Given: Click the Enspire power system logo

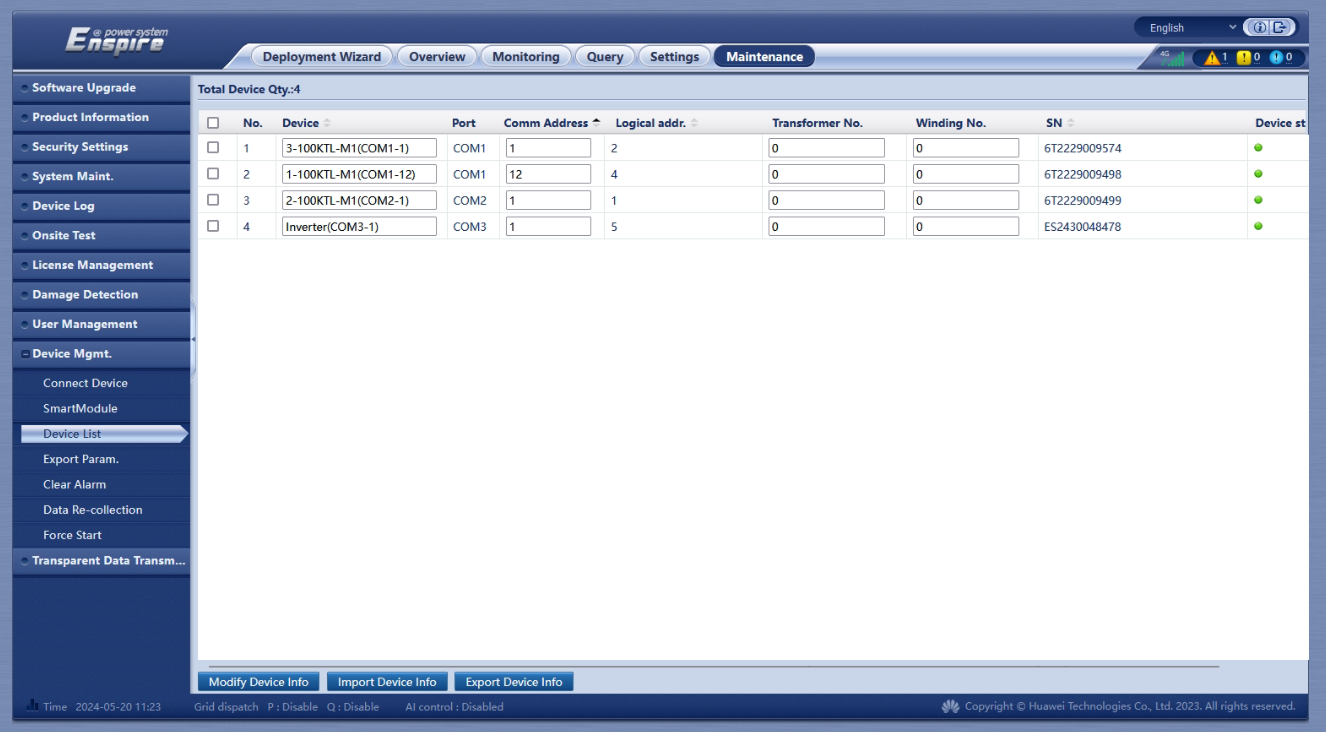Looking at the screenshot, I should (116, 40).
